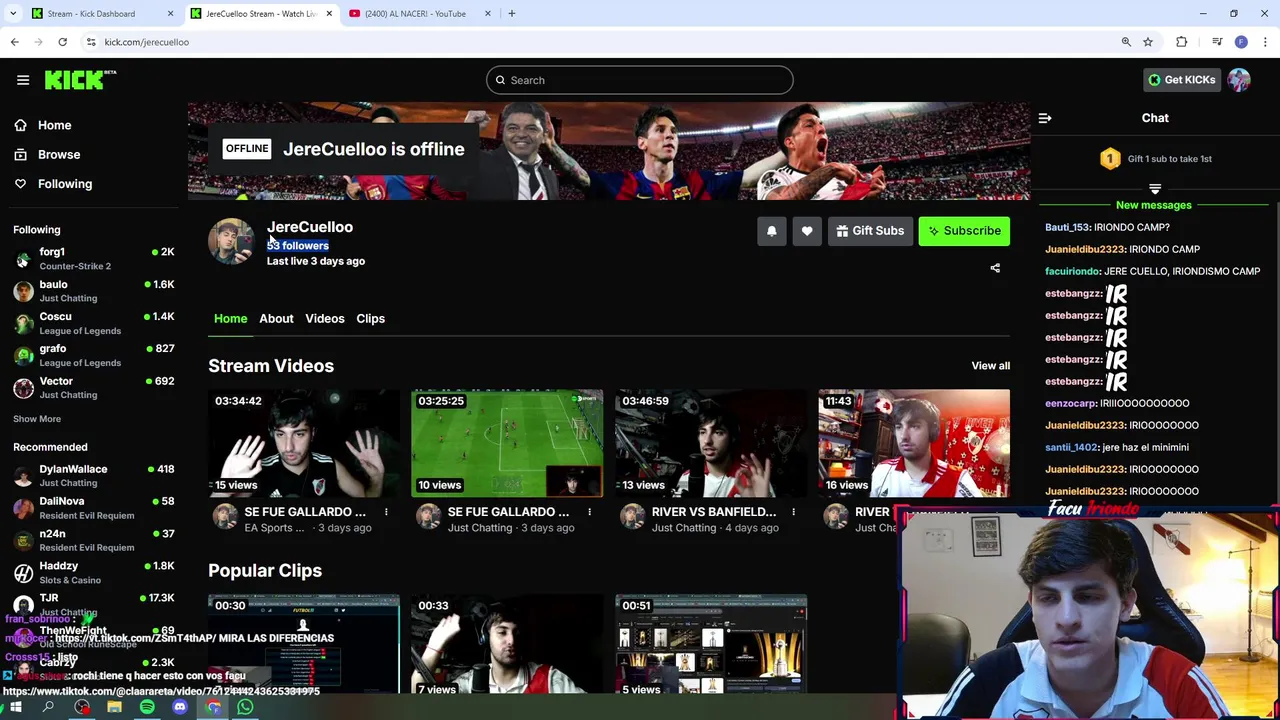The image size is (1280, 720).
Task: Open new browser tab
Action: (x=511, y=14)
